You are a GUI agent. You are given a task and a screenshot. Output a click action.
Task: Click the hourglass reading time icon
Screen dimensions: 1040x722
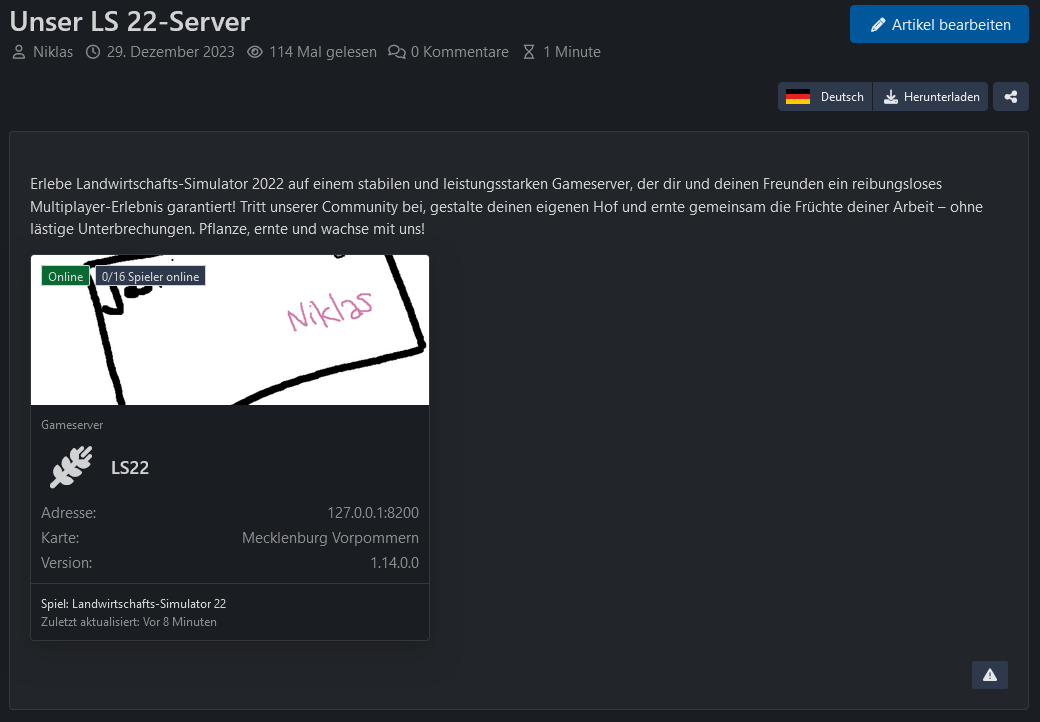pyautogui.click(x=529, y=52)
